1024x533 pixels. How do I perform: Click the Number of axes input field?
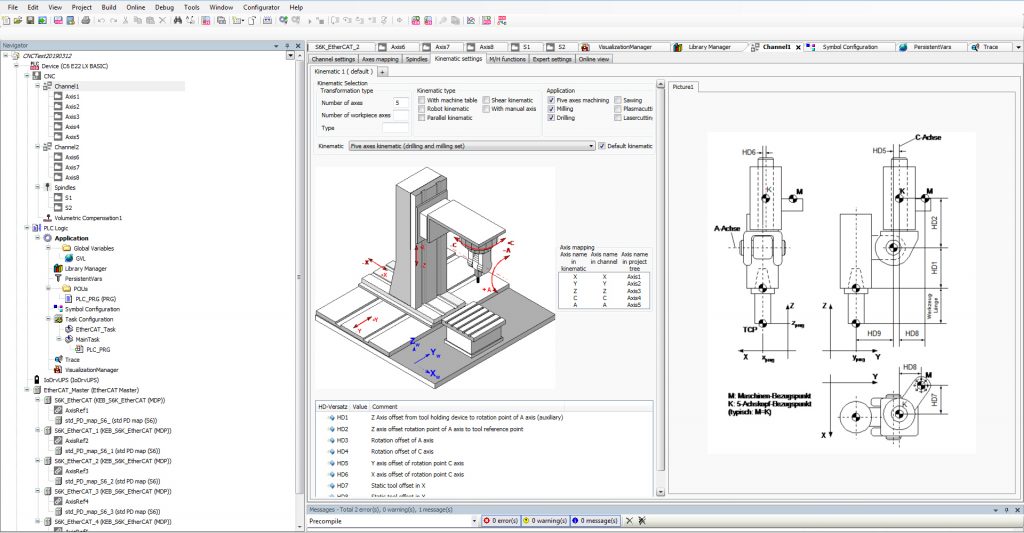[400, 103]
